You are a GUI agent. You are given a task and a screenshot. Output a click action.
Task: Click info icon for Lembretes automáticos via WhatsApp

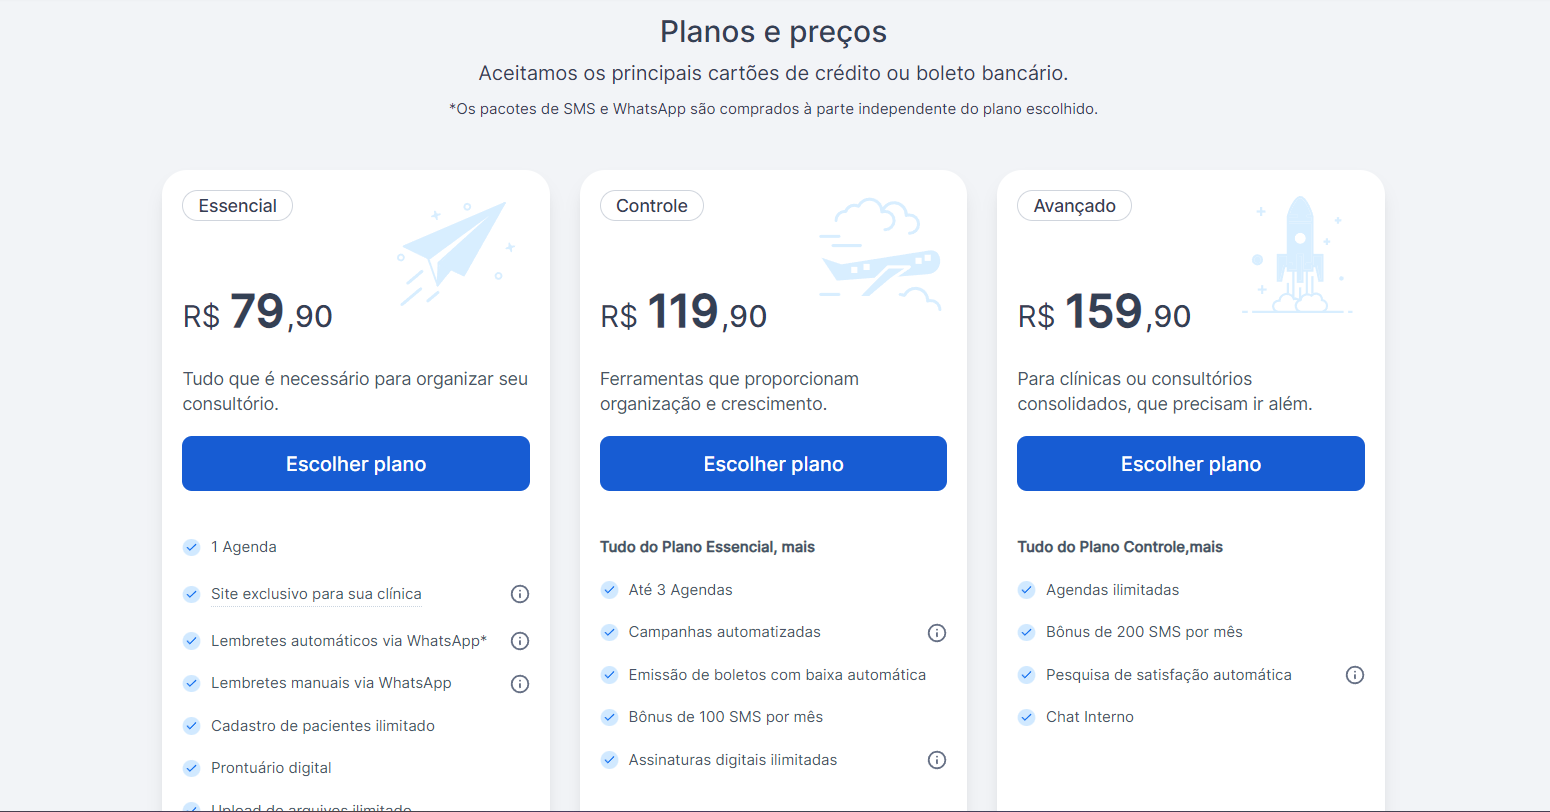[x=520, y=641]
